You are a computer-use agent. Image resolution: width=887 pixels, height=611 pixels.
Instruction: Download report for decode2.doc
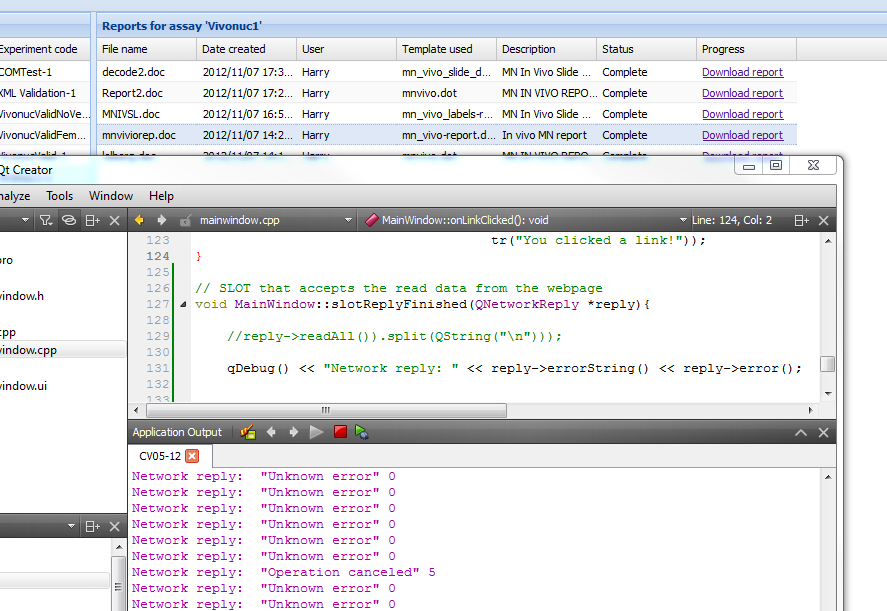(742, 71)
